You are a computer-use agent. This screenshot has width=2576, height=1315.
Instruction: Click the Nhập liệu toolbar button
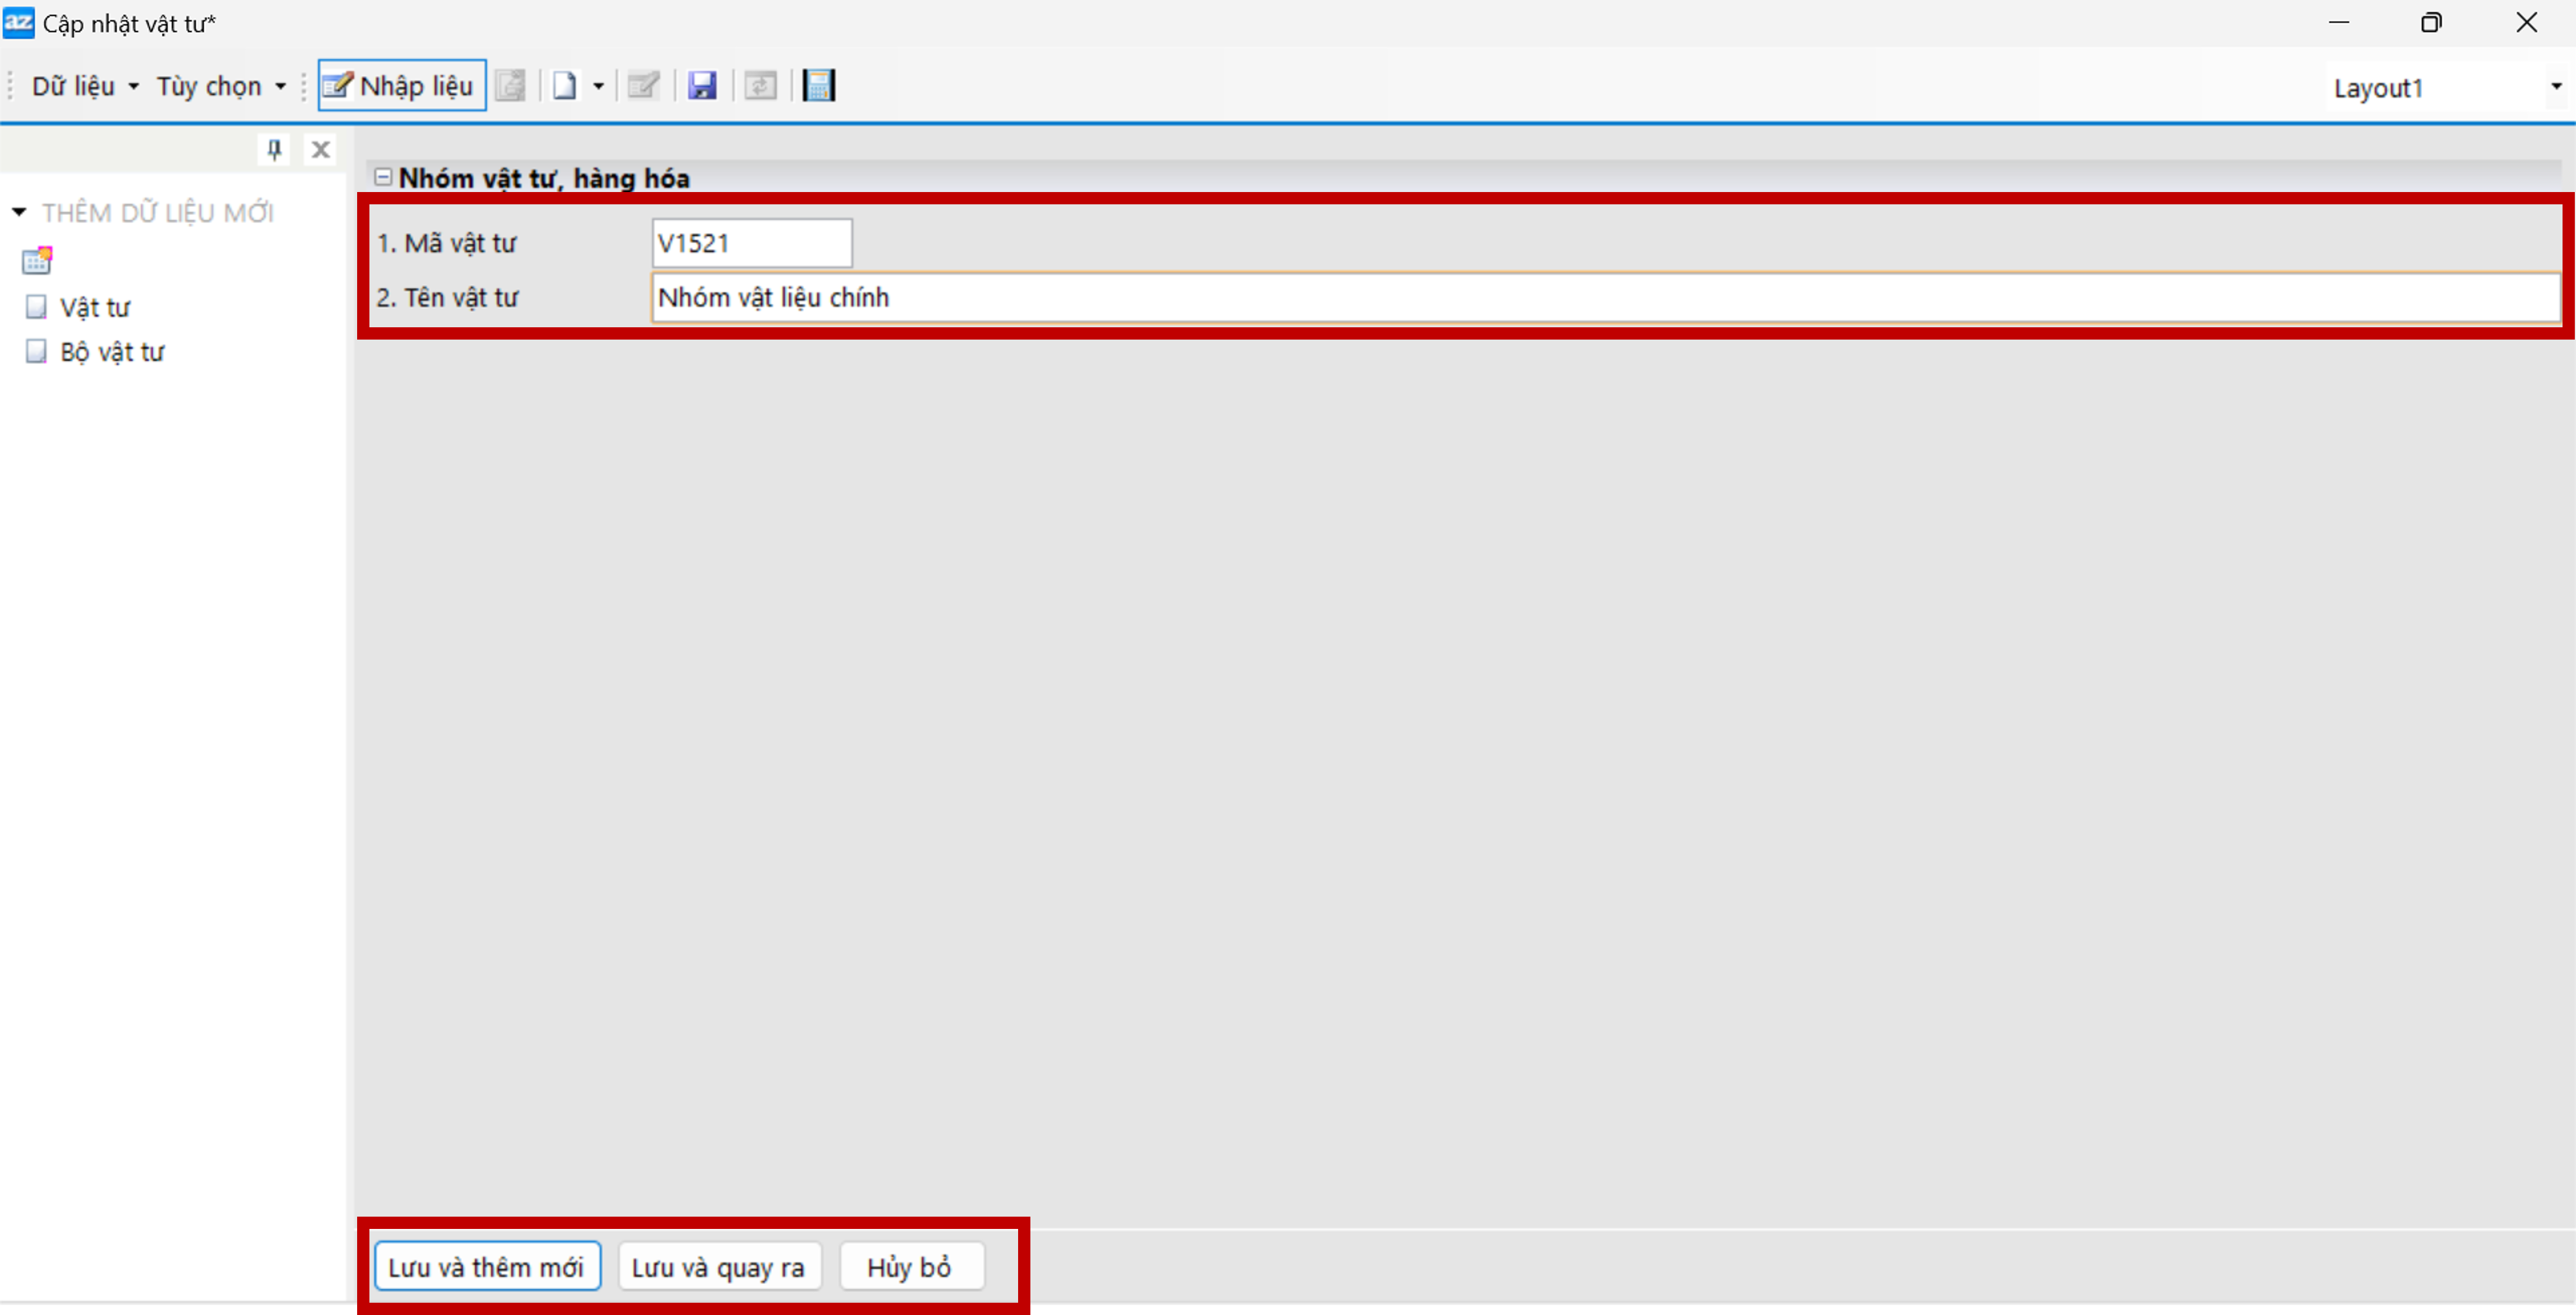click(x=401, y=86)
